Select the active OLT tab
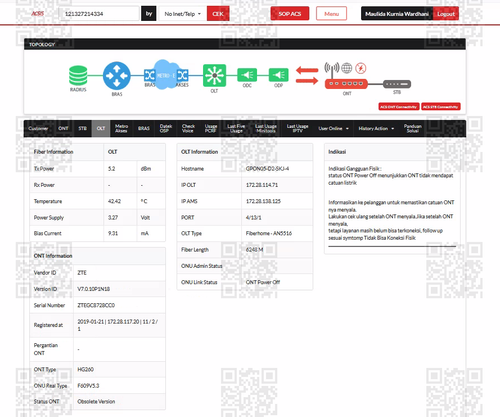 click(x=101, y=128)
